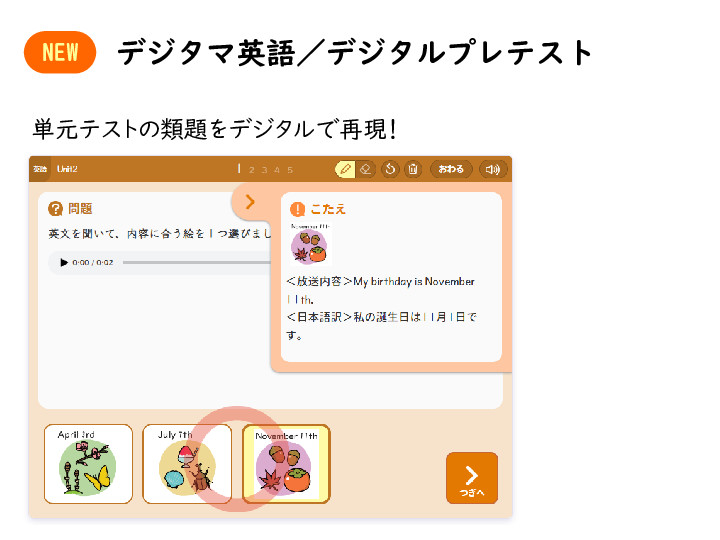Click the undo arrow icon
Screen dimensions: 720x540
390,169
